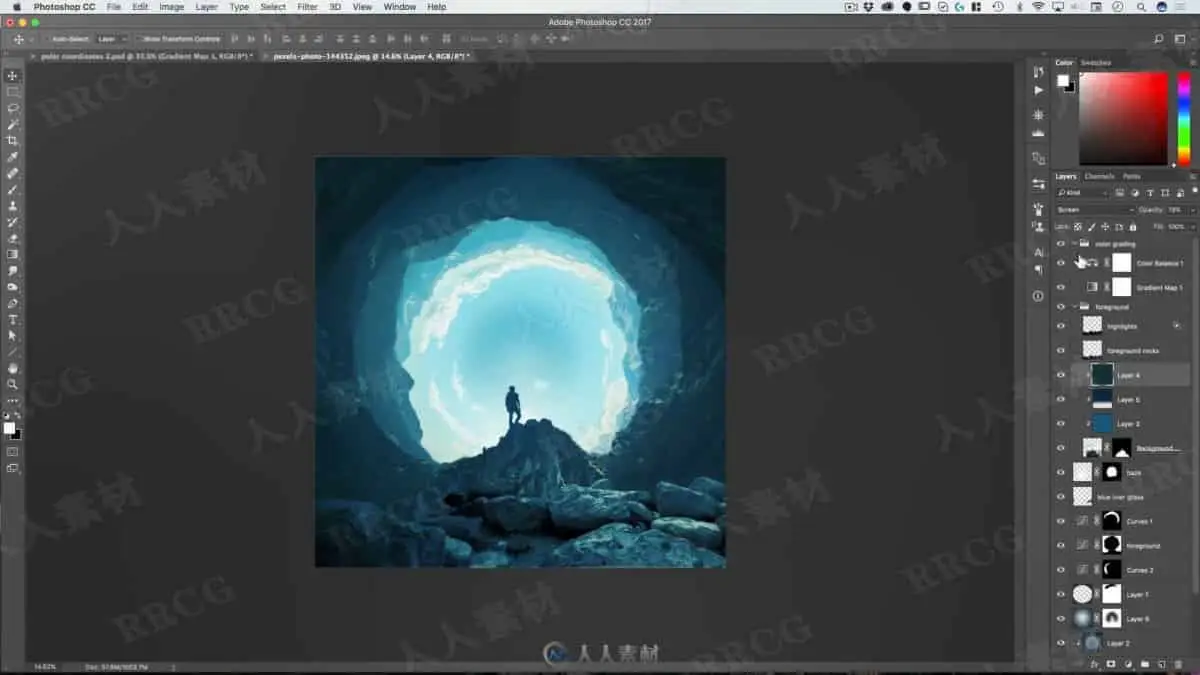Hide the Curves 1 adjustment layer
Viewport: 1200px width, 675px height.
[1061, 521]
